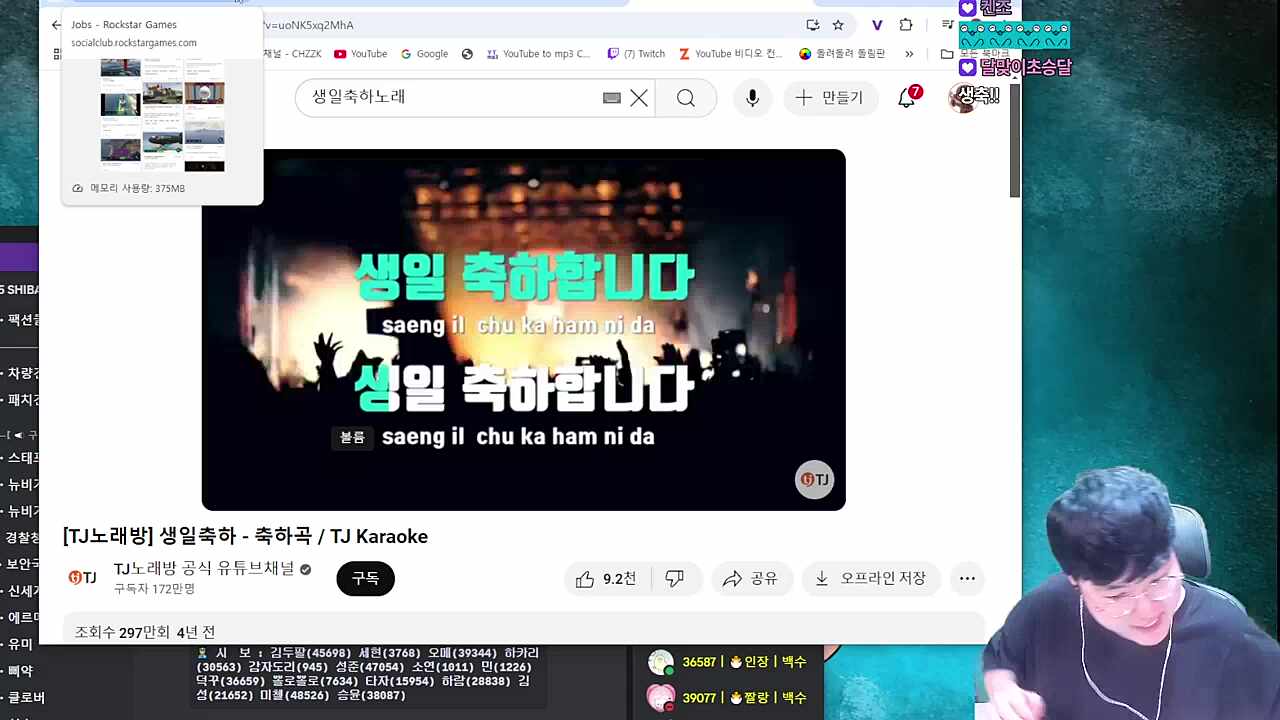Click the TJ watermark logo in video

tap(814, 479)
